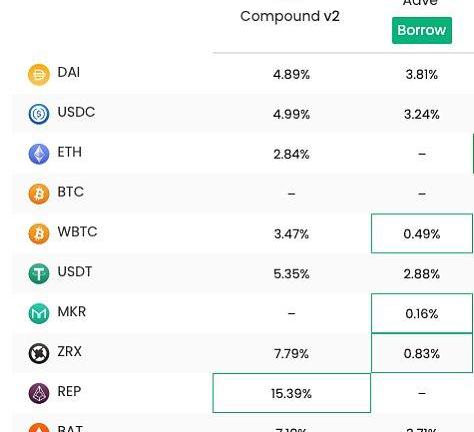The width and height of the screenshot is (474, 432).
Task: Click the green Borrow button
Action: [422, 30]
